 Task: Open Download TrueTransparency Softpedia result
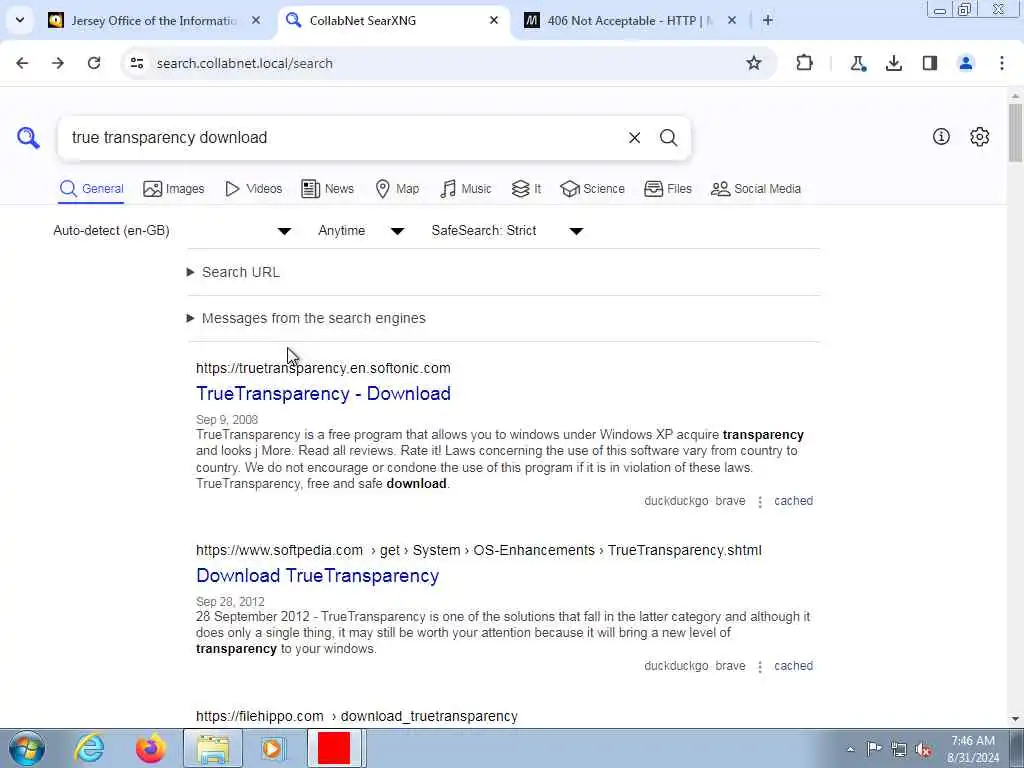click(x=317, y=576)
